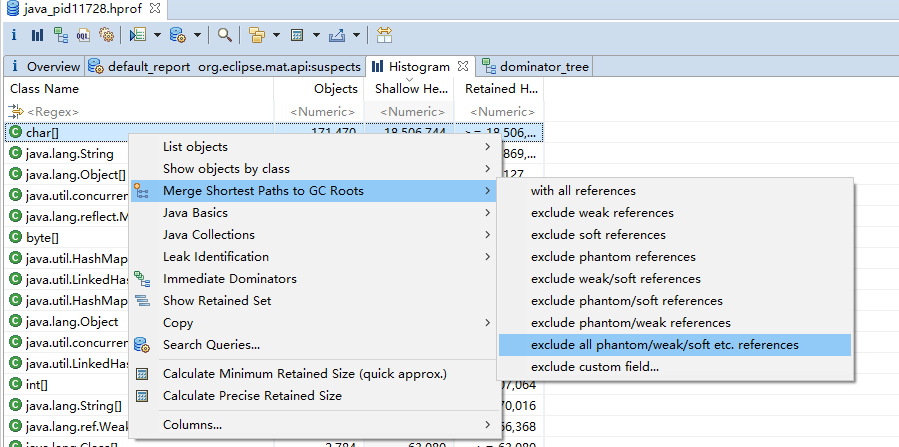Select 'exclude weak/soft references' option
The image size is (899, 447).
pos(675,279)
